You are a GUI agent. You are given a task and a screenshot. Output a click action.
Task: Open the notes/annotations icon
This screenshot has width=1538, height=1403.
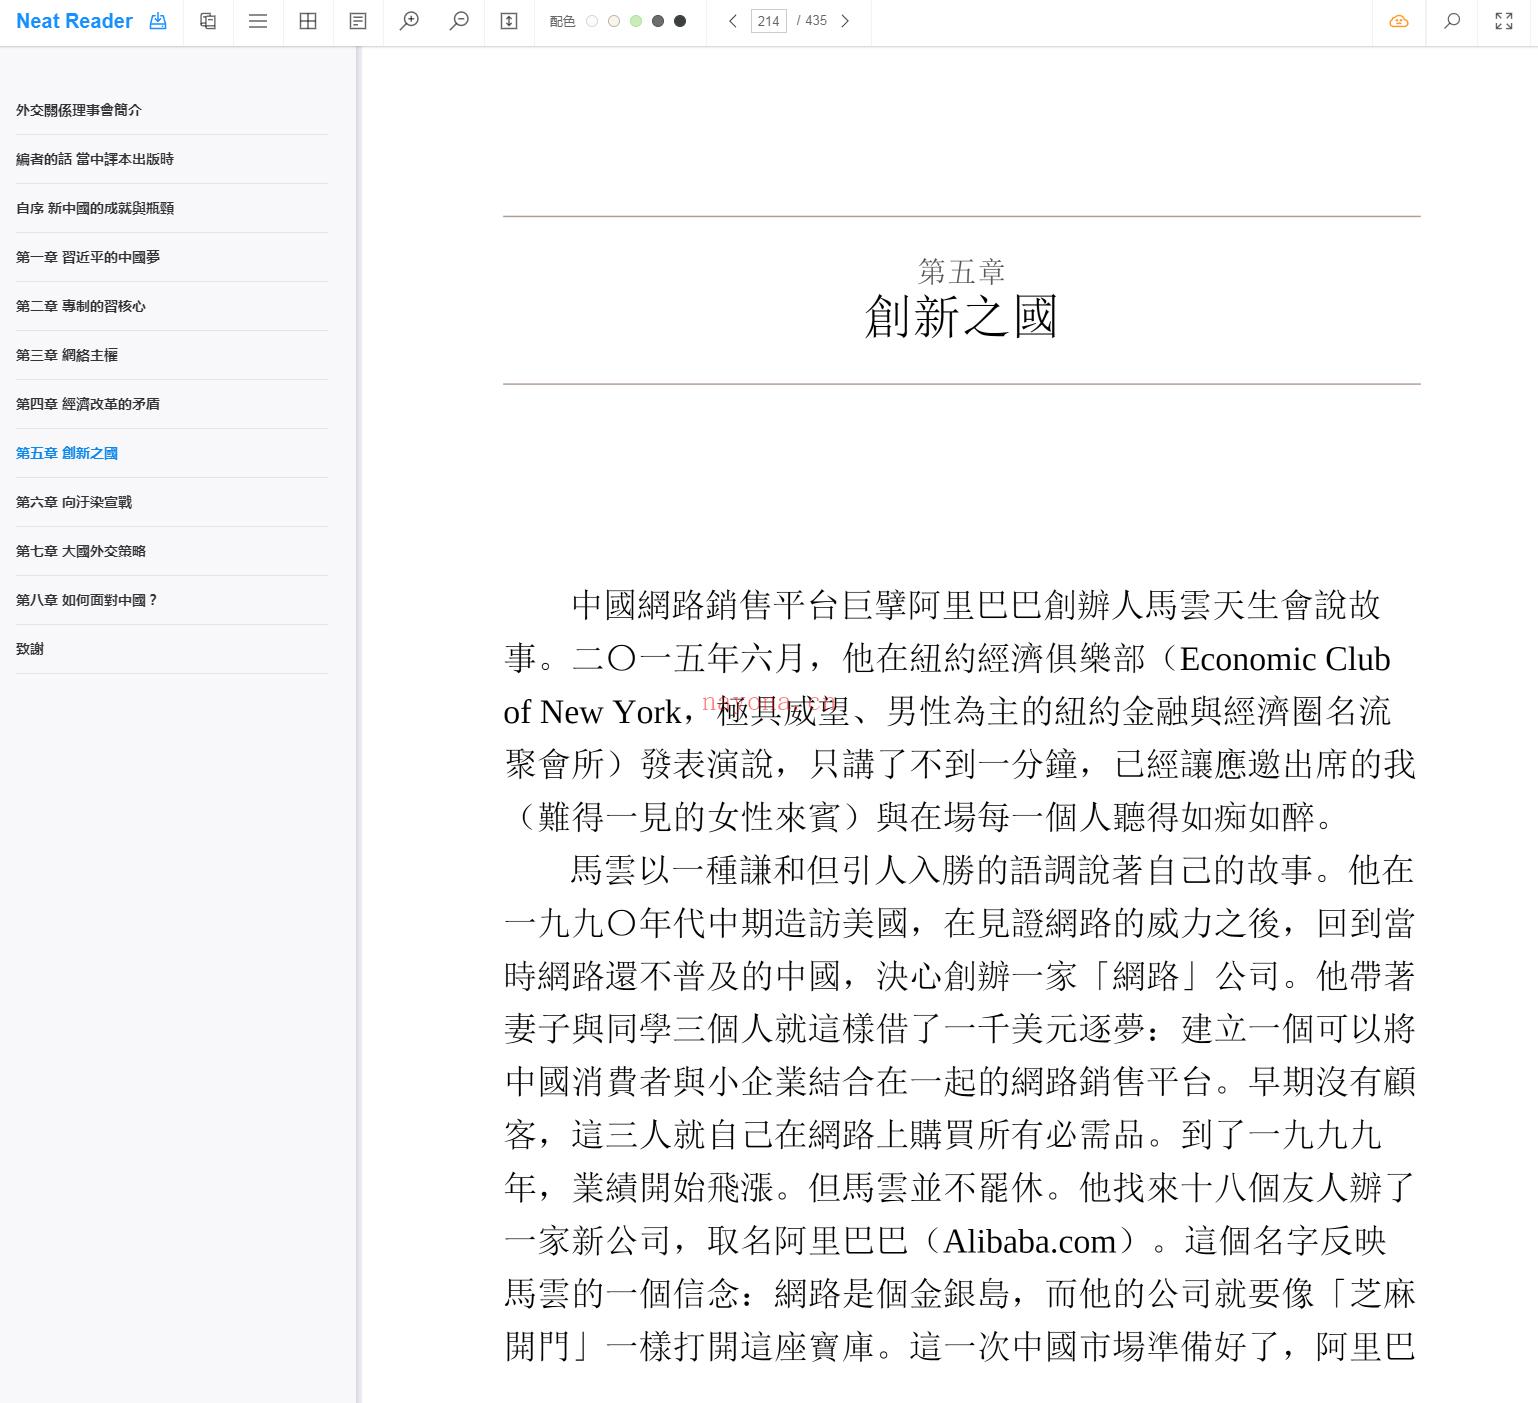pos(358,21)
